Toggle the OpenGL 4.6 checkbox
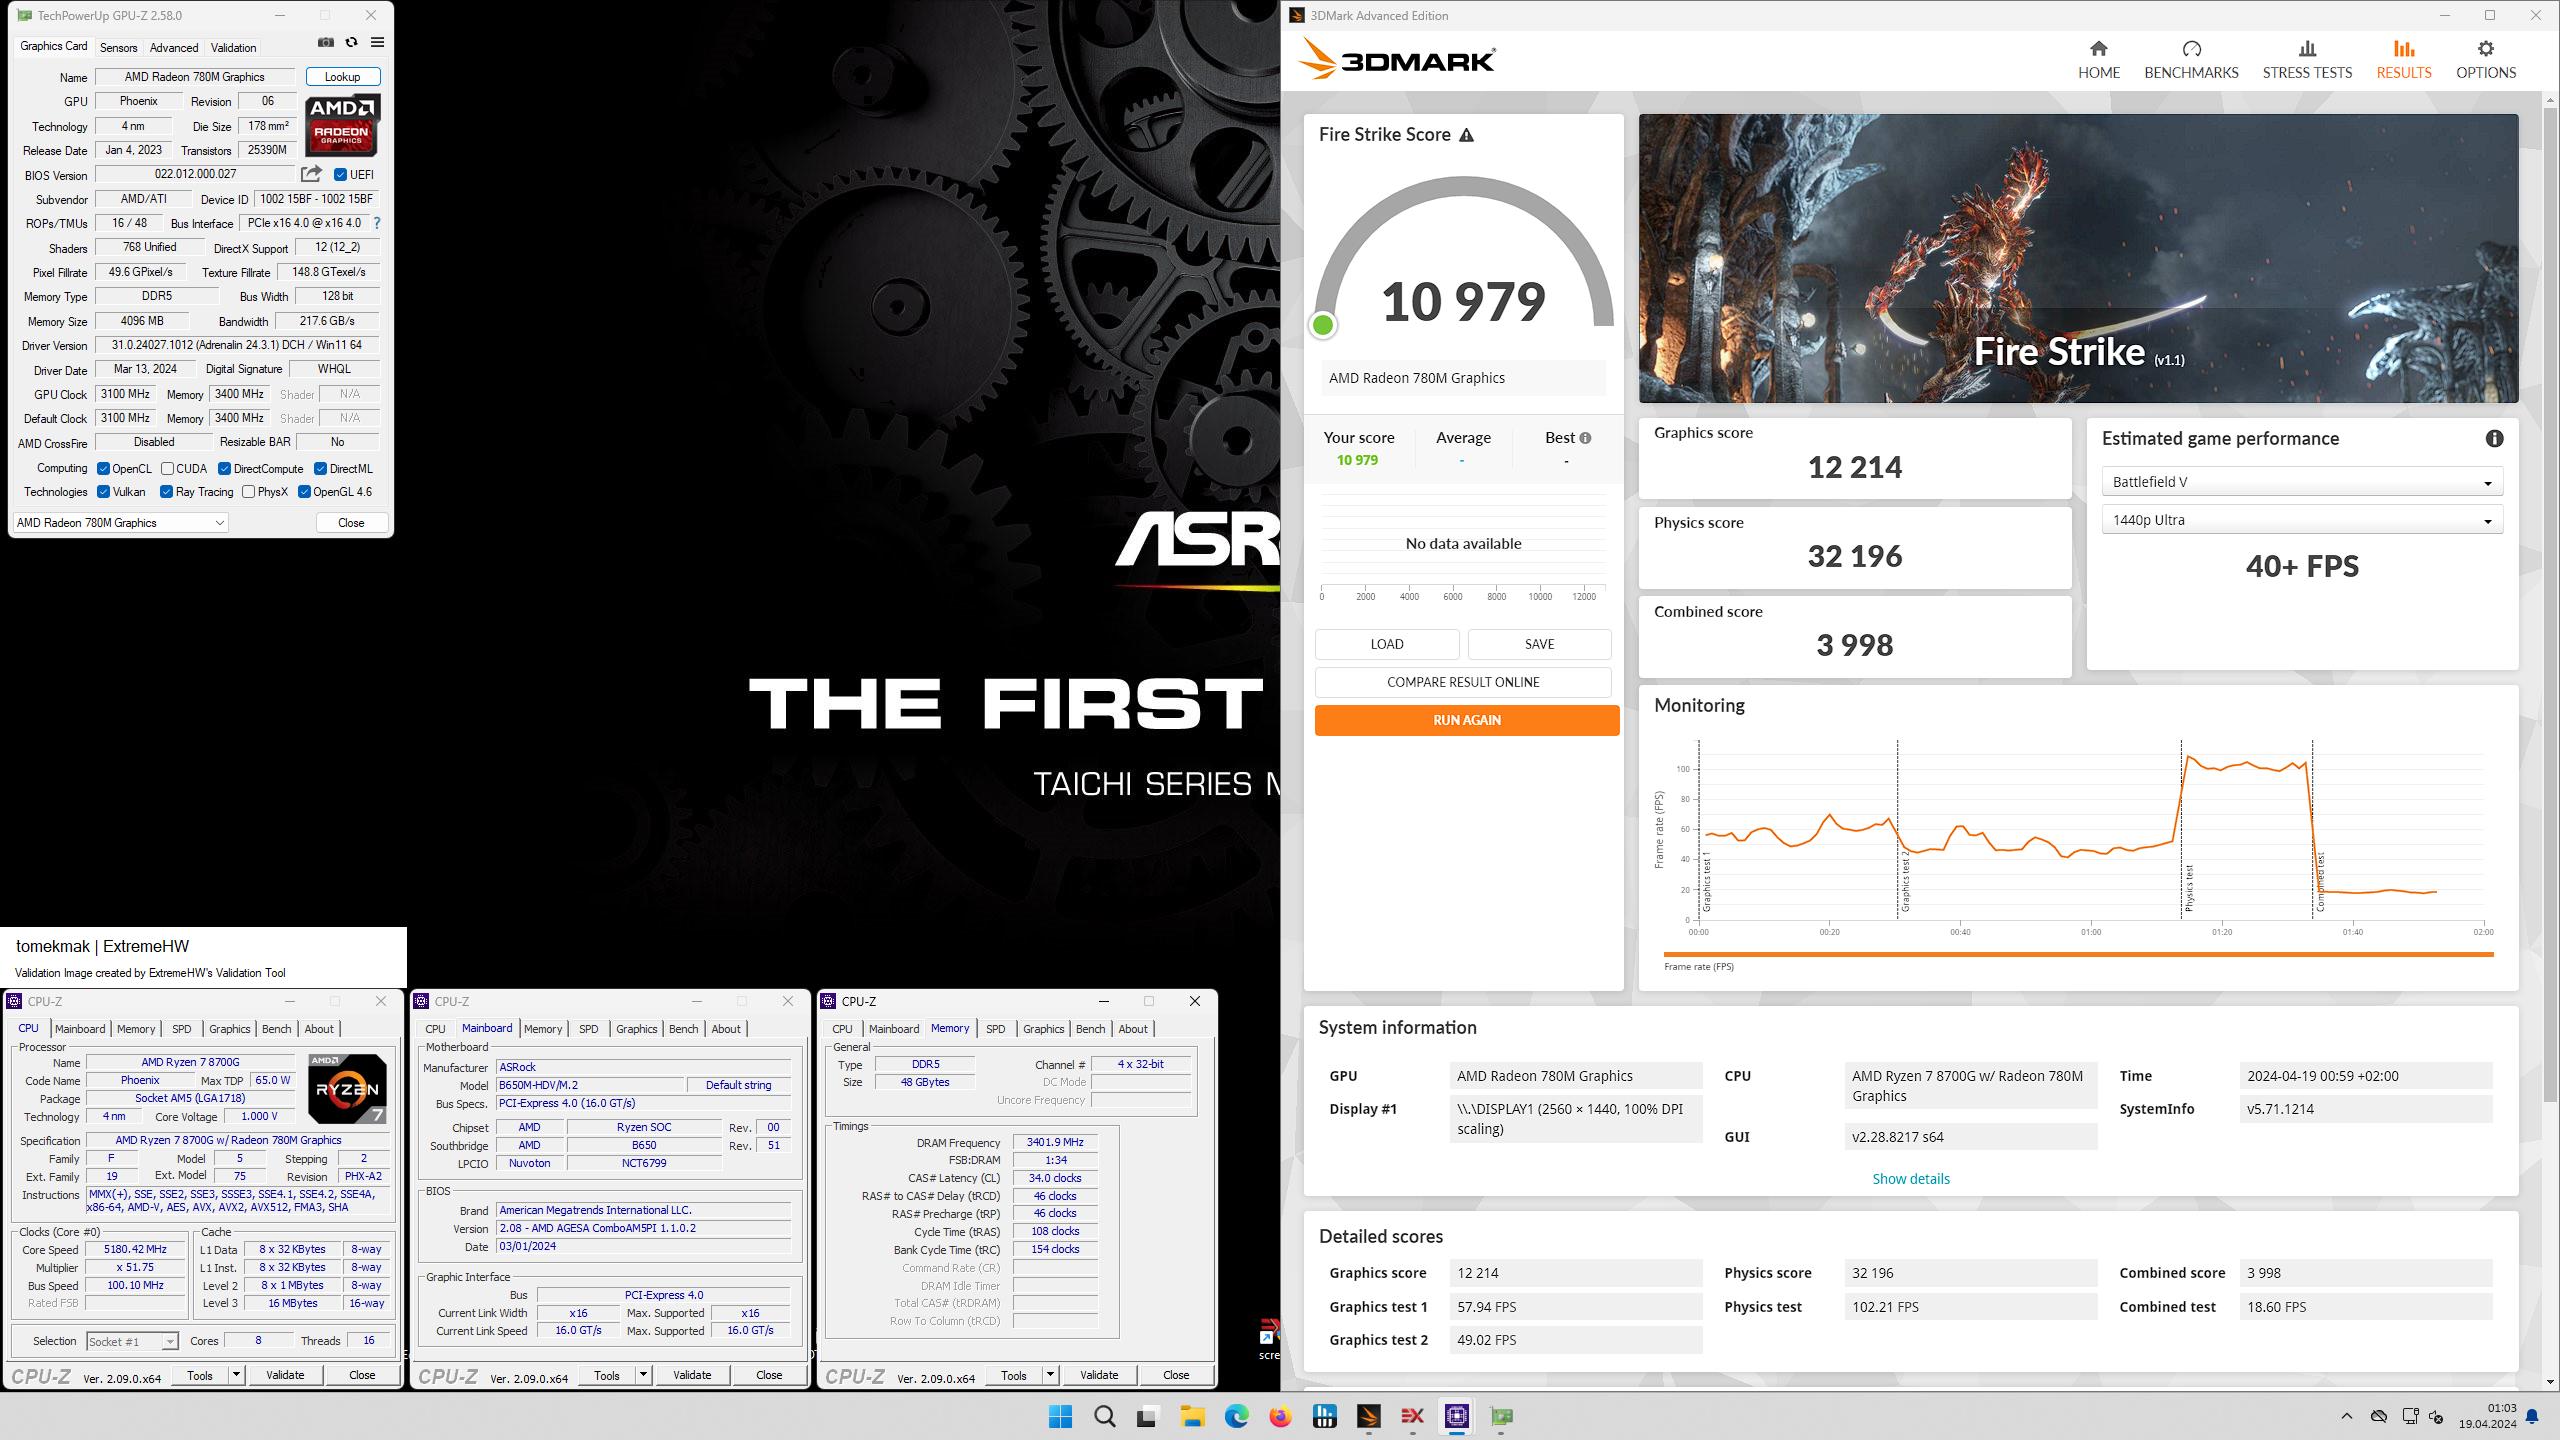The image size is (2560, 1440). [x=304, y=491]
